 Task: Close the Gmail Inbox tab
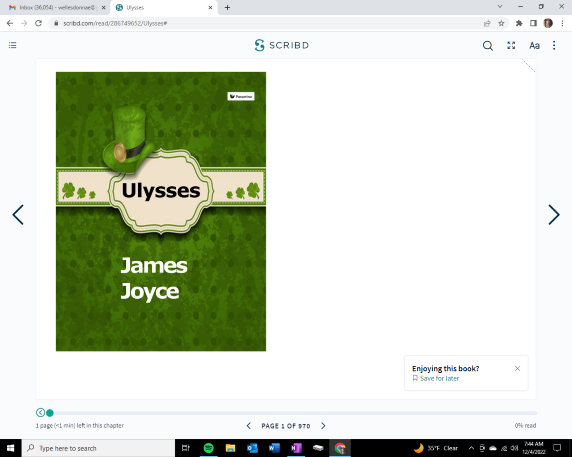click(103, 7)
